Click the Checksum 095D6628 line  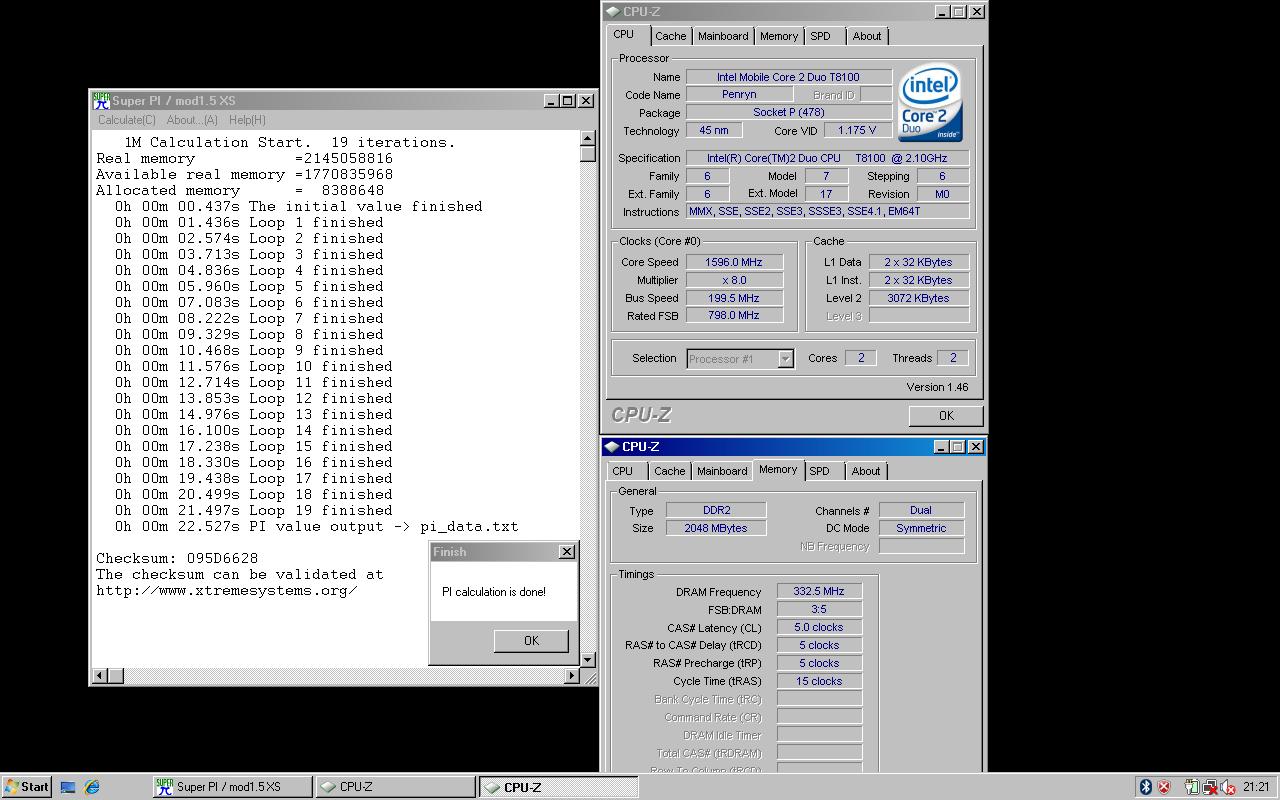[177, 558]
